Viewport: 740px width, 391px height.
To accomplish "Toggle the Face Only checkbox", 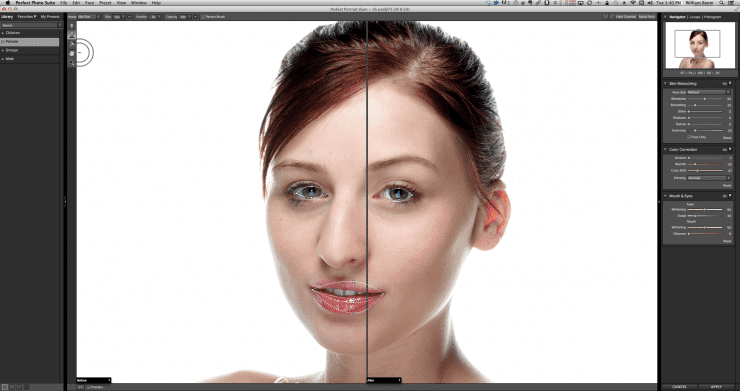I will tap(689, 137).
